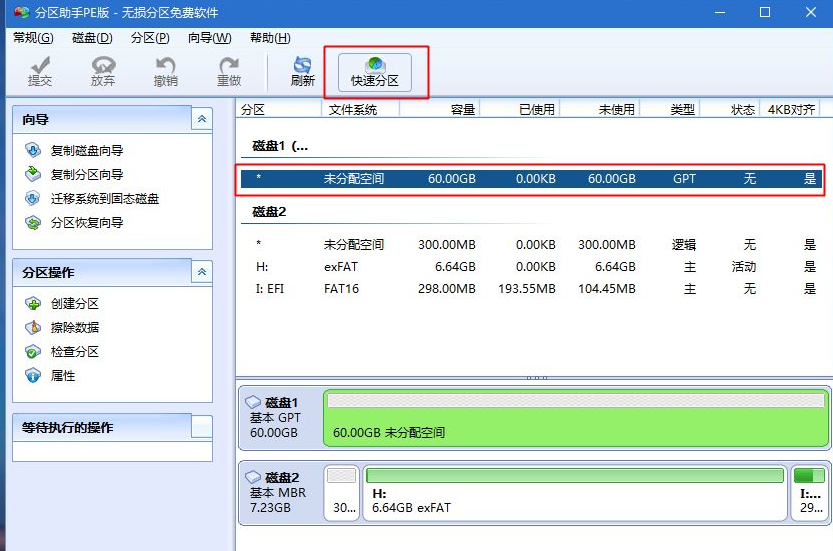Collapse the 分区操作 panel
The width and height of the screenshot is (833, 551).
tap(202, 272)
